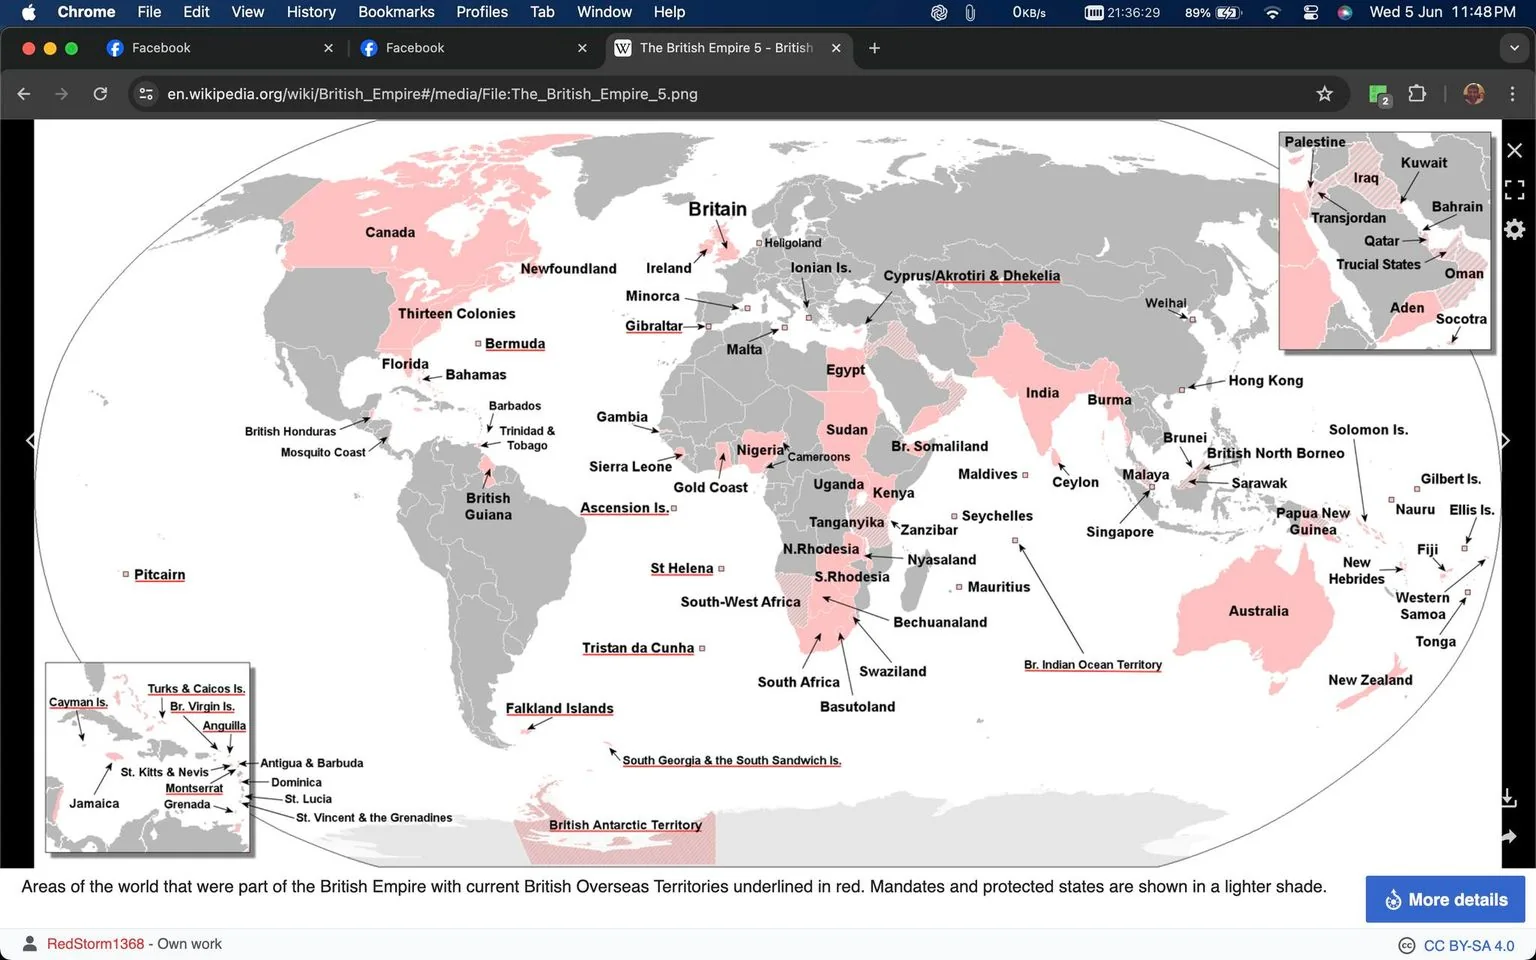Click the green extension icon with badge

click(x=1379, y=94)
